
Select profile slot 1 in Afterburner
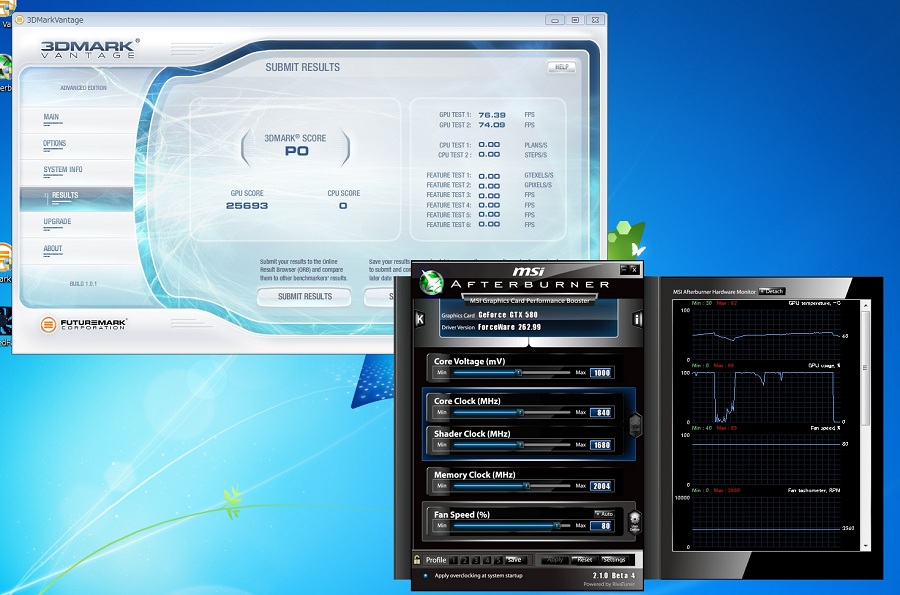coord(454,560)
